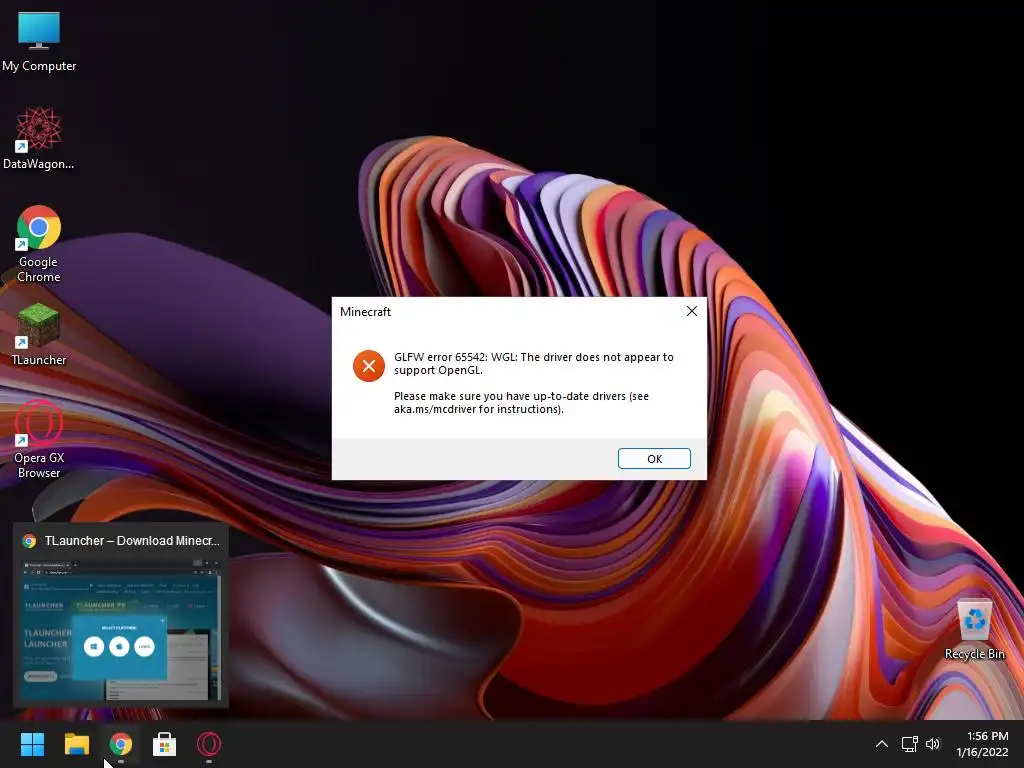Click the 'TLauncher – Download Minecr...' preview title
This screenshot has width=1024, height=768.
pos(132,541)
